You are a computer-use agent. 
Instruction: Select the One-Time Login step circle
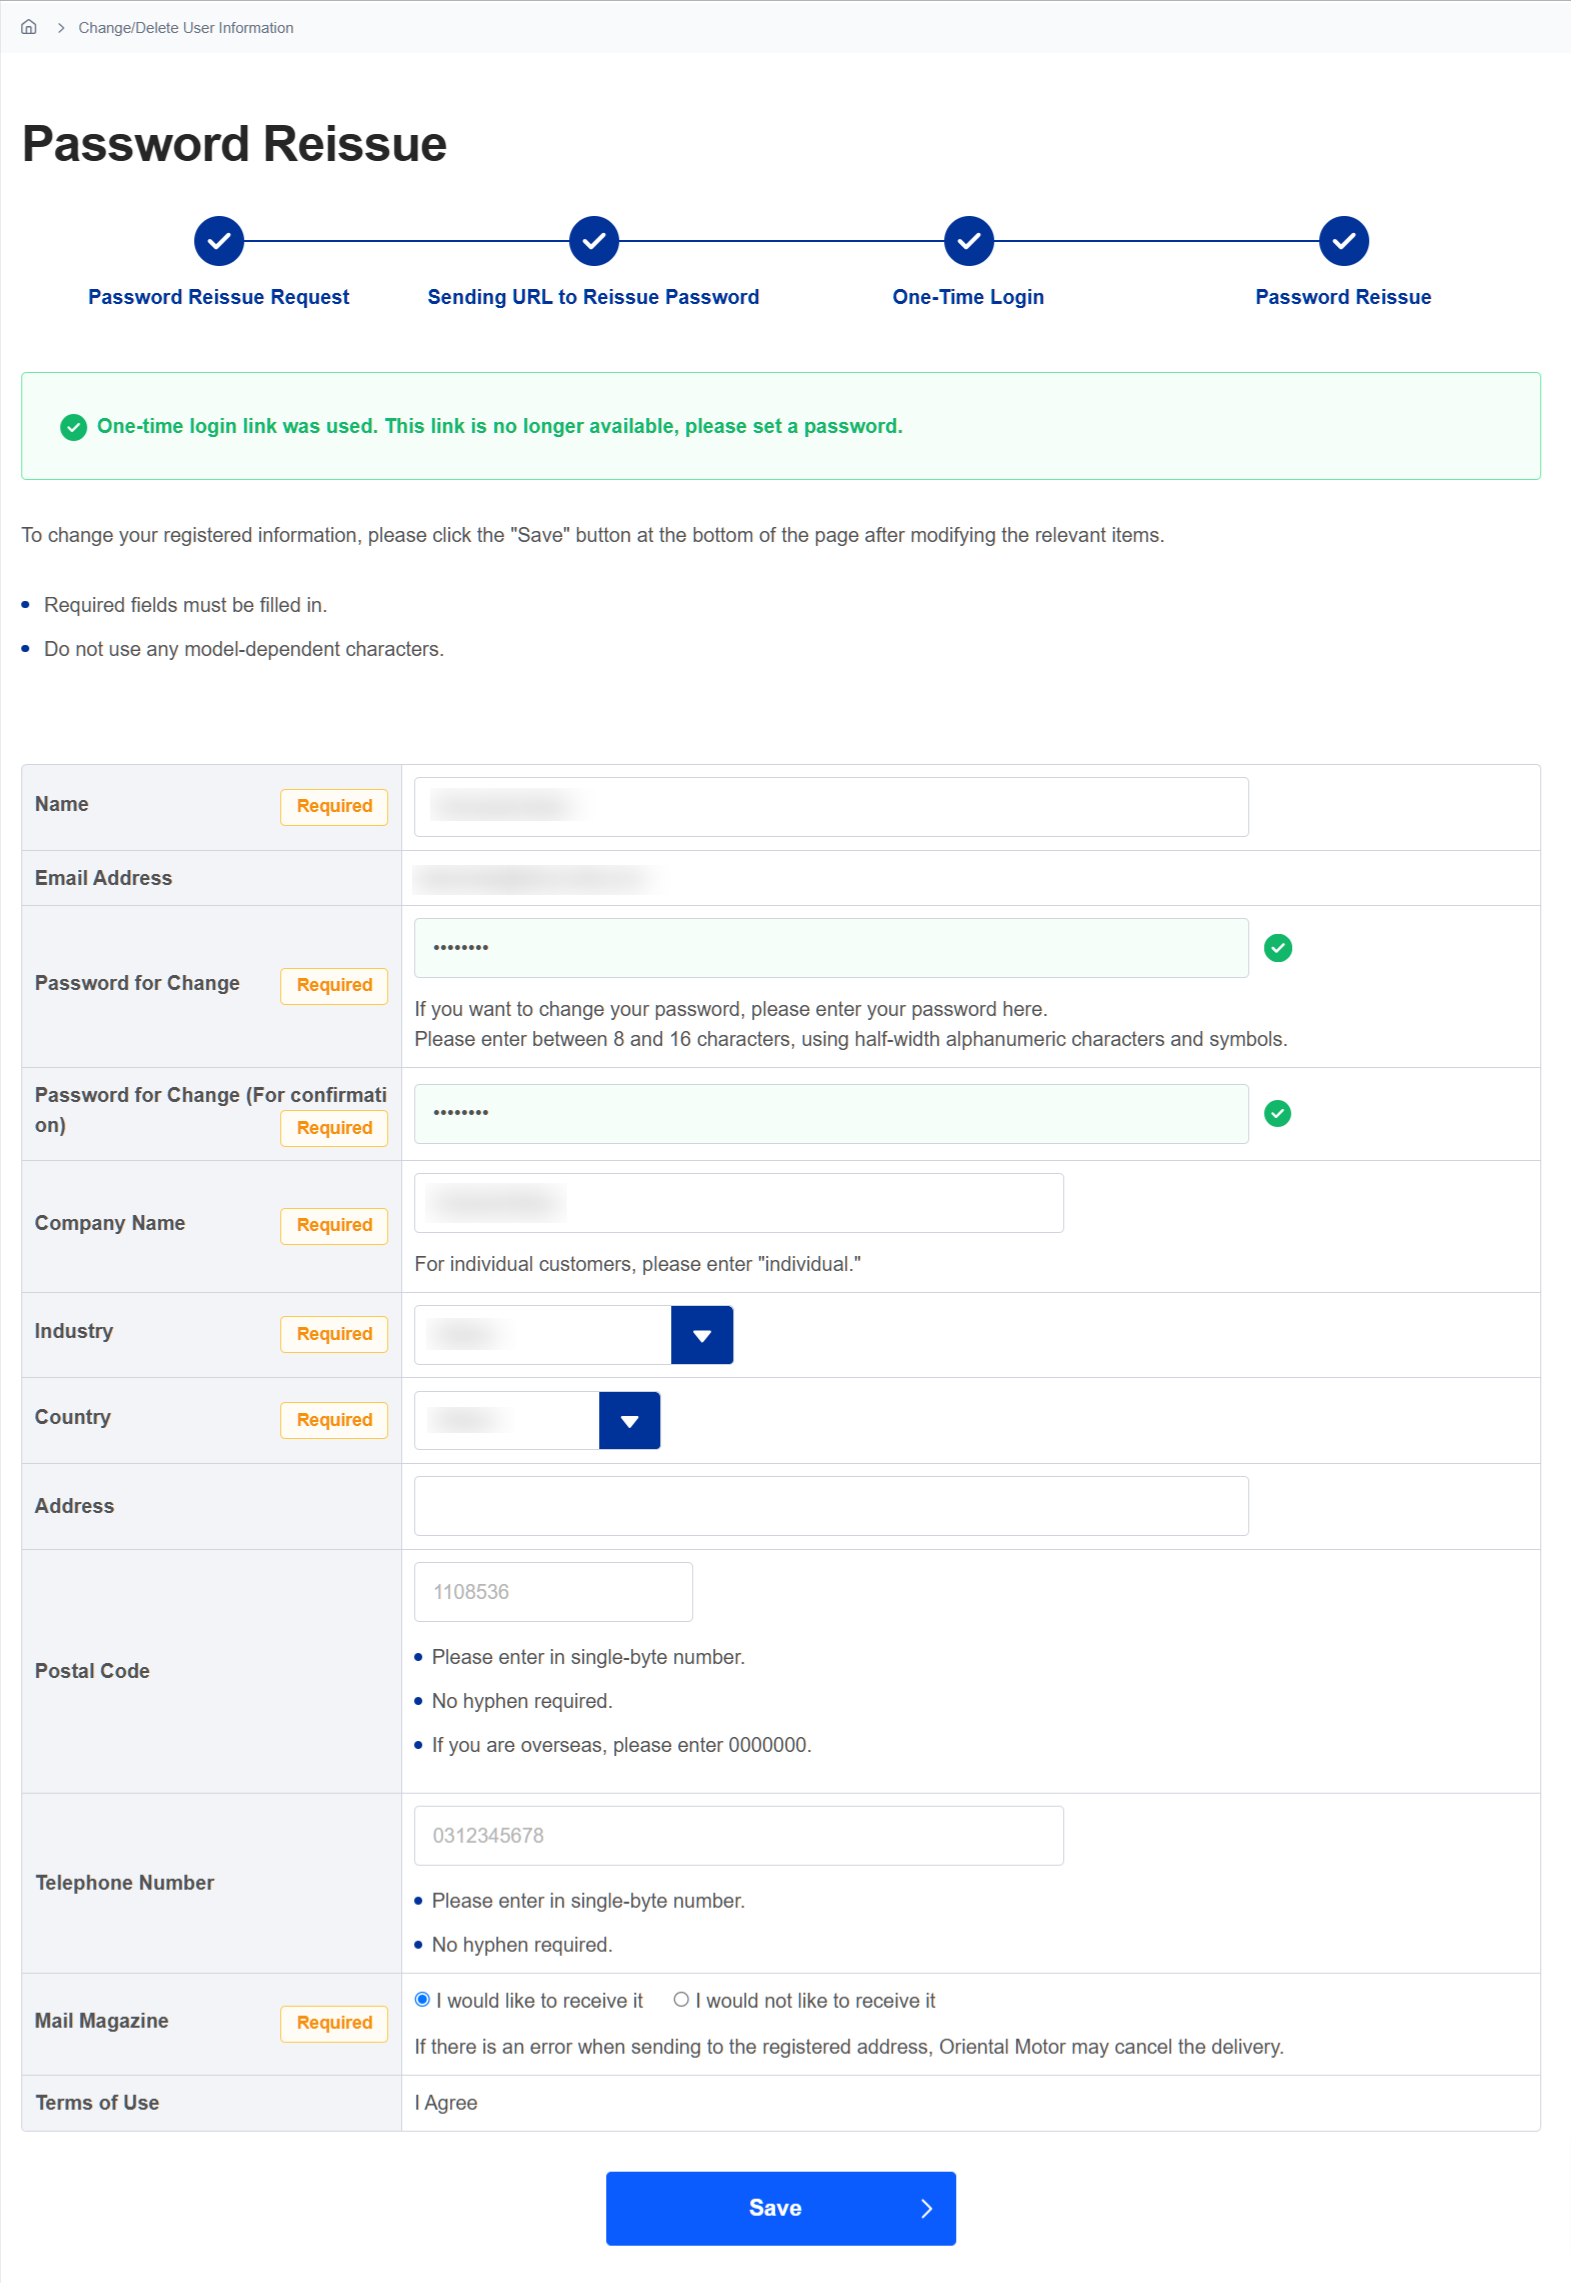click(969, 241)
